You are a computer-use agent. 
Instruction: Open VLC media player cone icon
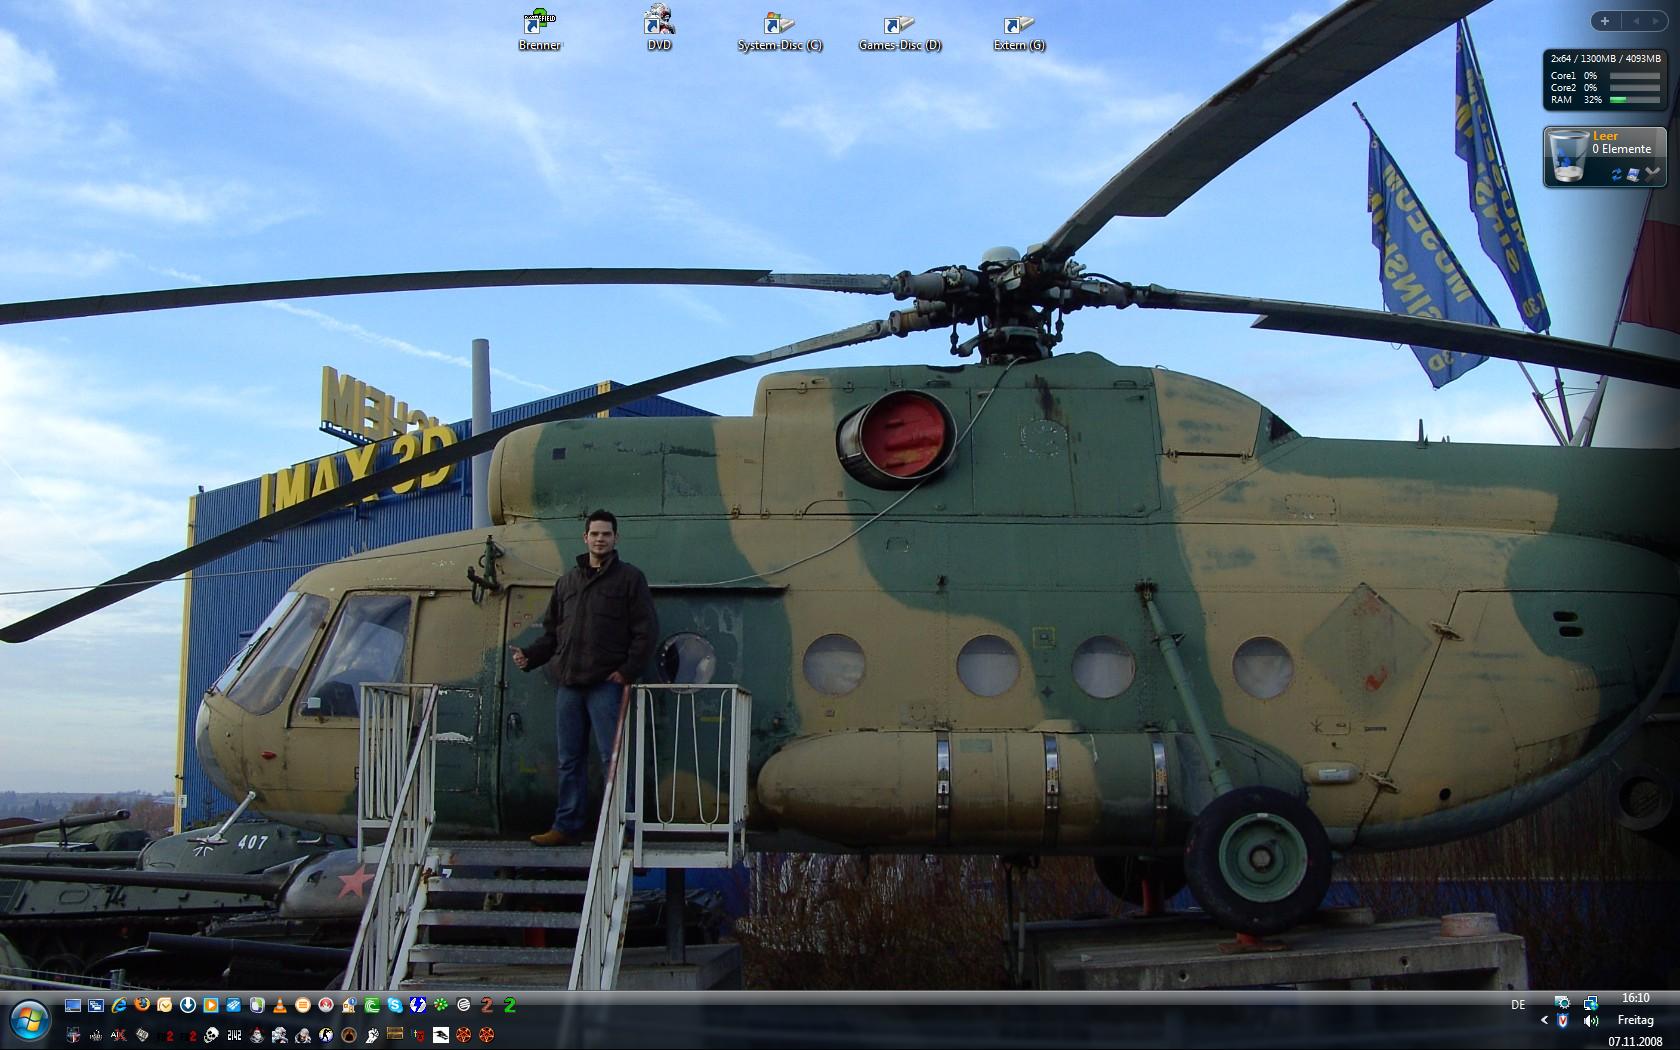coord(280,1005)
